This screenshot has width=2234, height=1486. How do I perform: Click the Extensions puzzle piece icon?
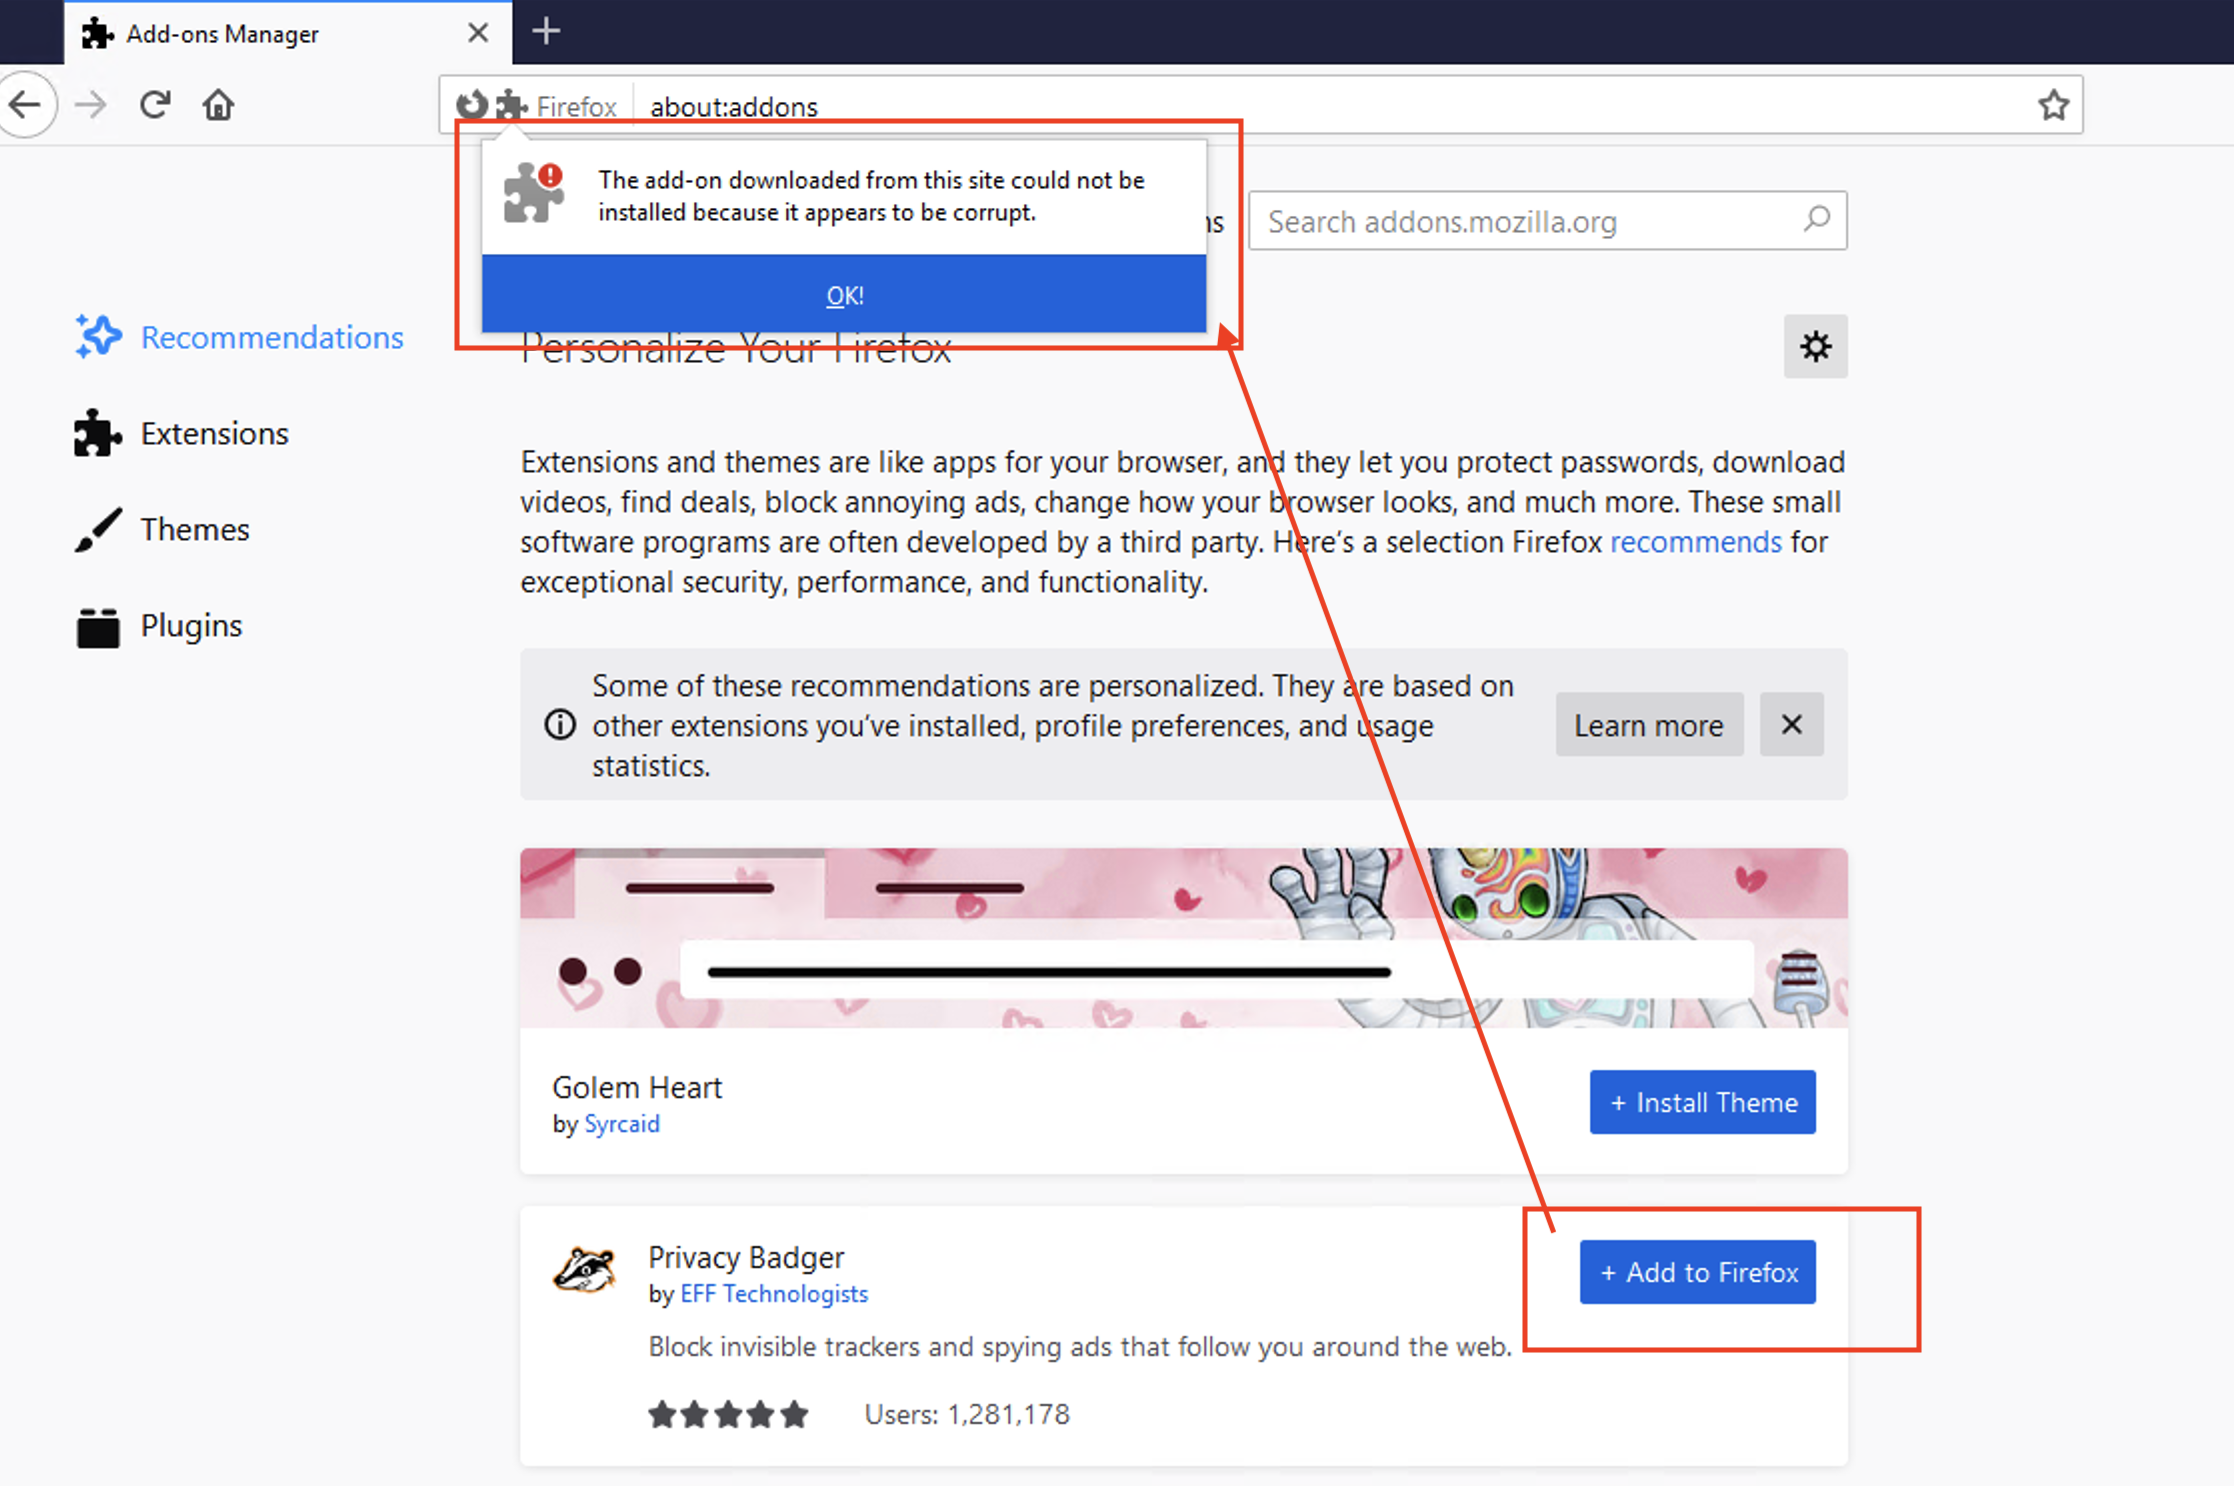(x=95, y=431)
